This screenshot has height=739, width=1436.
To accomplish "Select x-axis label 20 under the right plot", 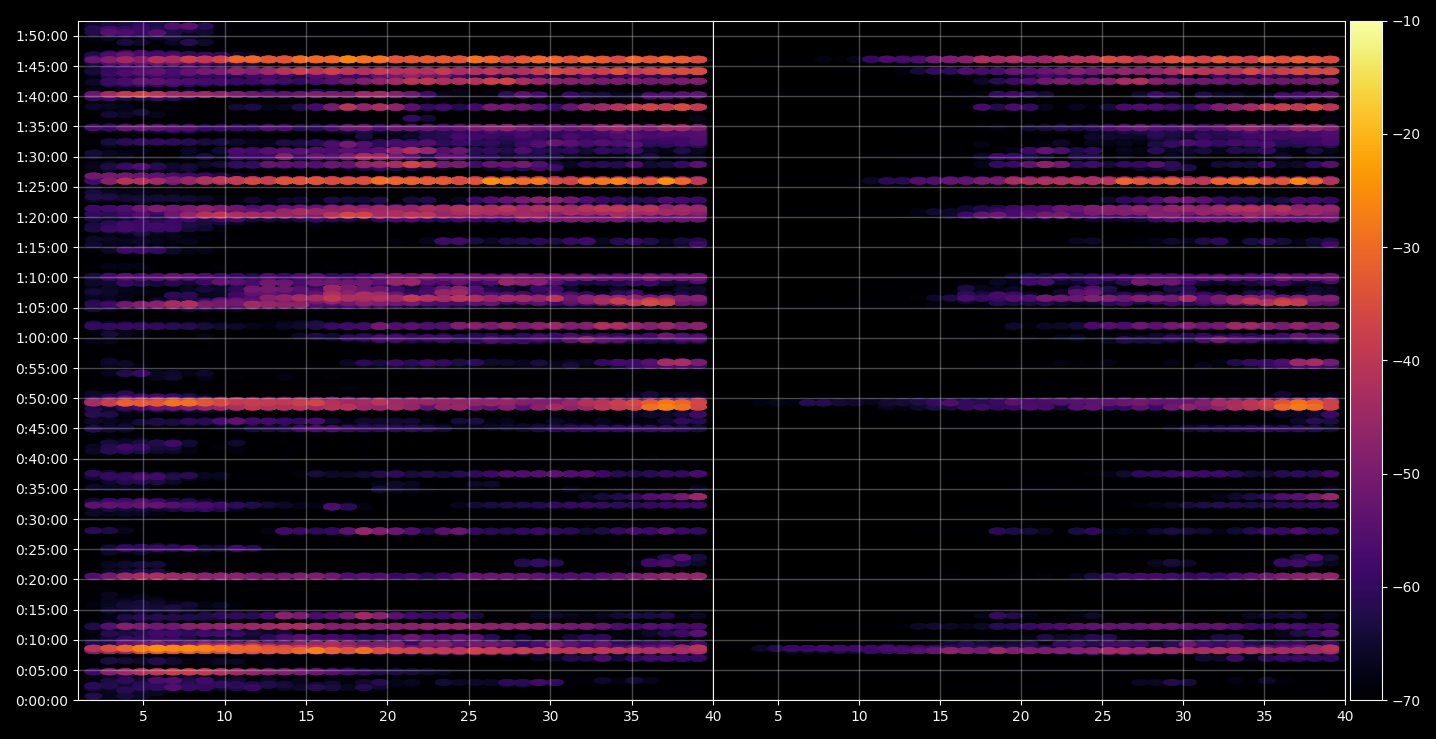I will pos(1021,716).
